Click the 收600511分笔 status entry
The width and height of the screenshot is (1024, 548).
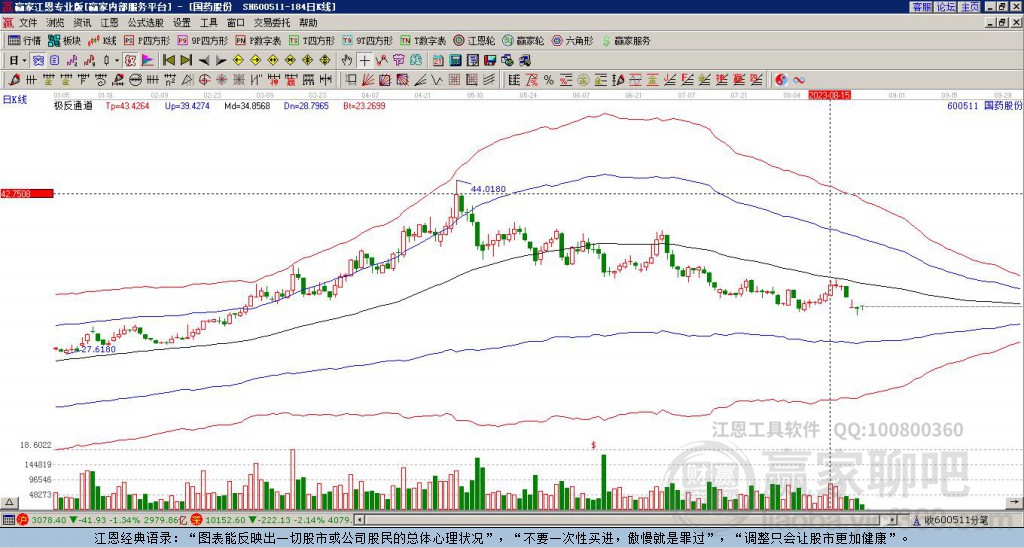[956, 520]
